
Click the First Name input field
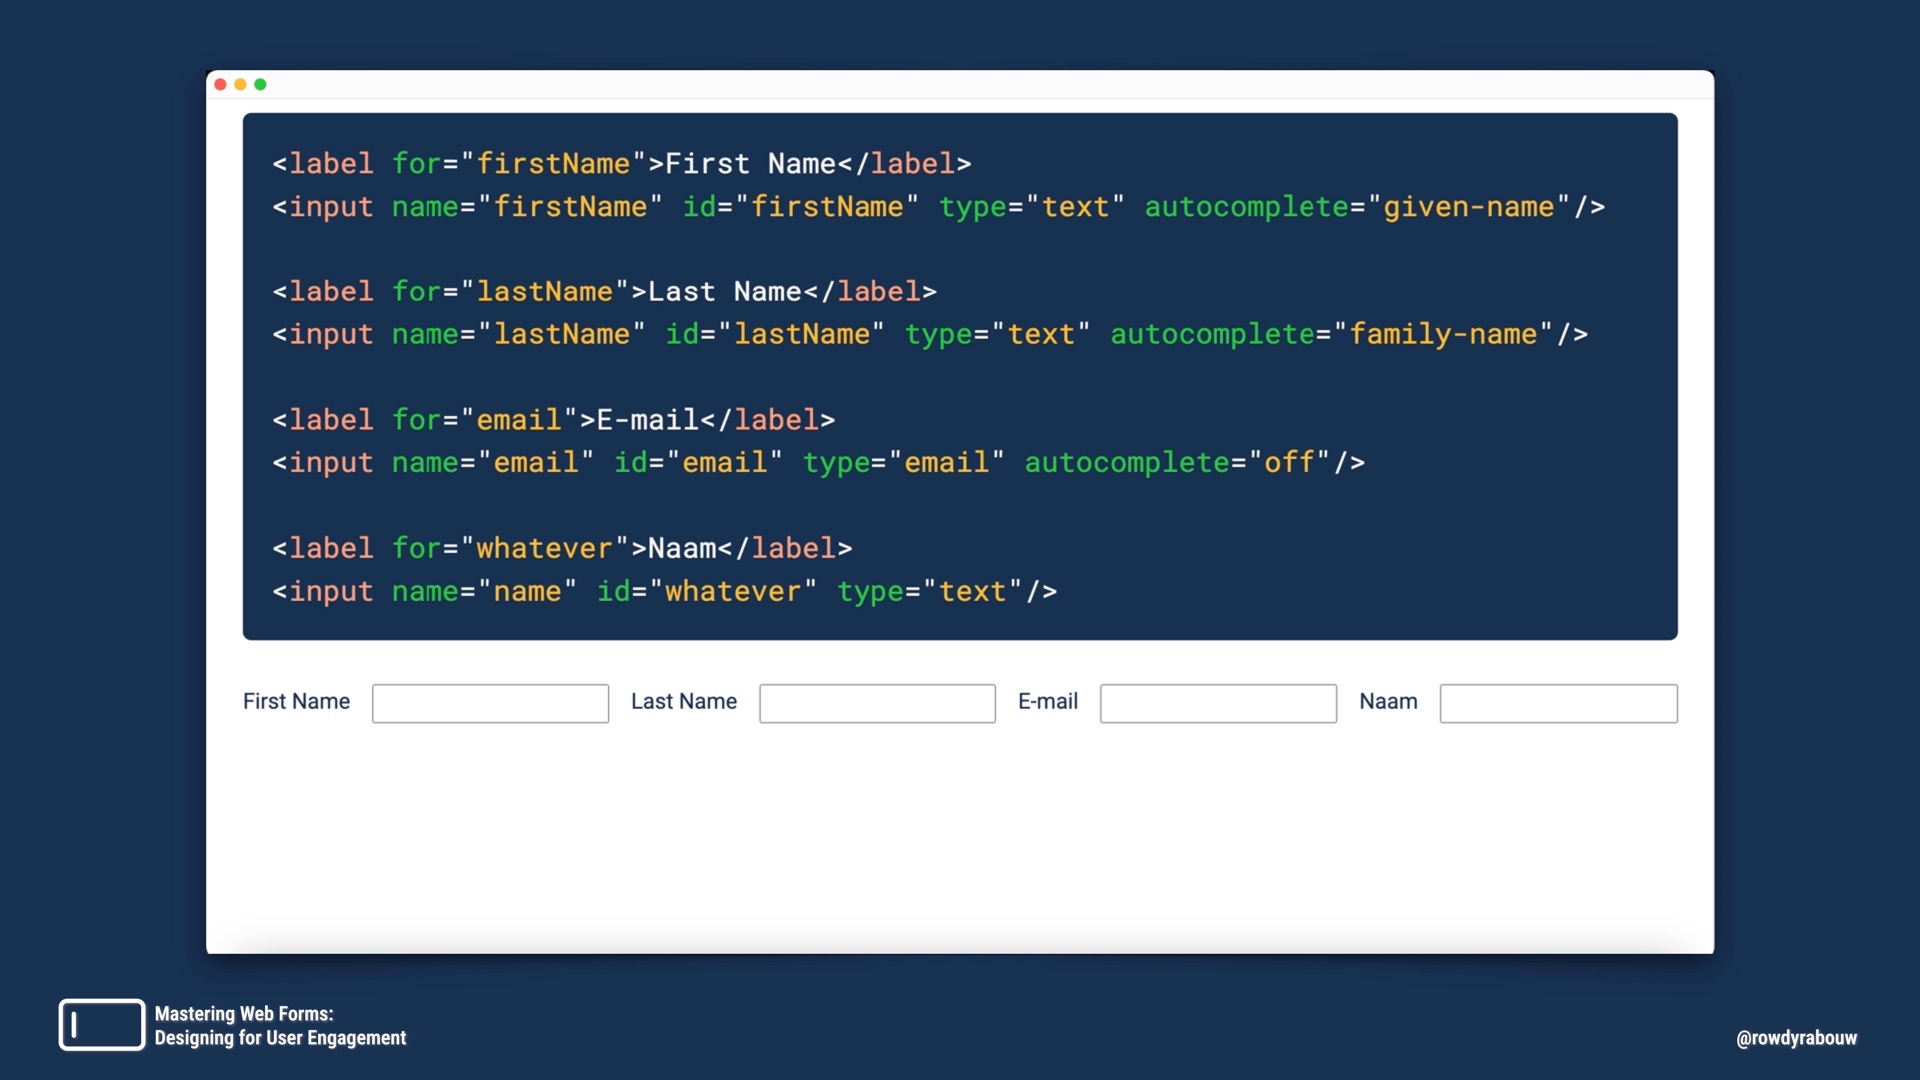[490, 703]
